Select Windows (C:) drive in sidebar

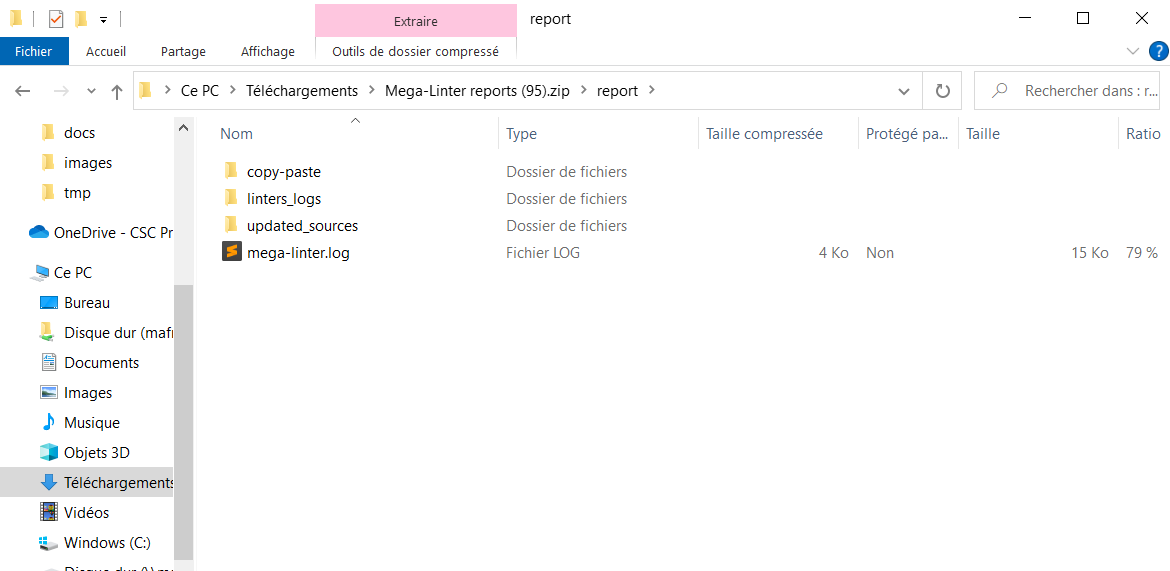107,542
